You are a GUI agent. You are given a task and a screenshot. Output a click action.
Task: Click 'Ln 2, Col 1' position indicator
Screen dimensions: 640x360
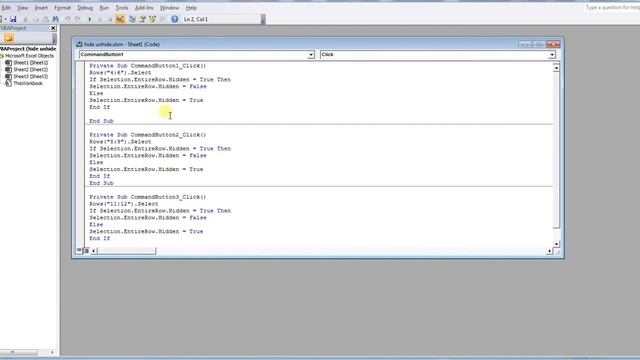[x=196, y=19]
